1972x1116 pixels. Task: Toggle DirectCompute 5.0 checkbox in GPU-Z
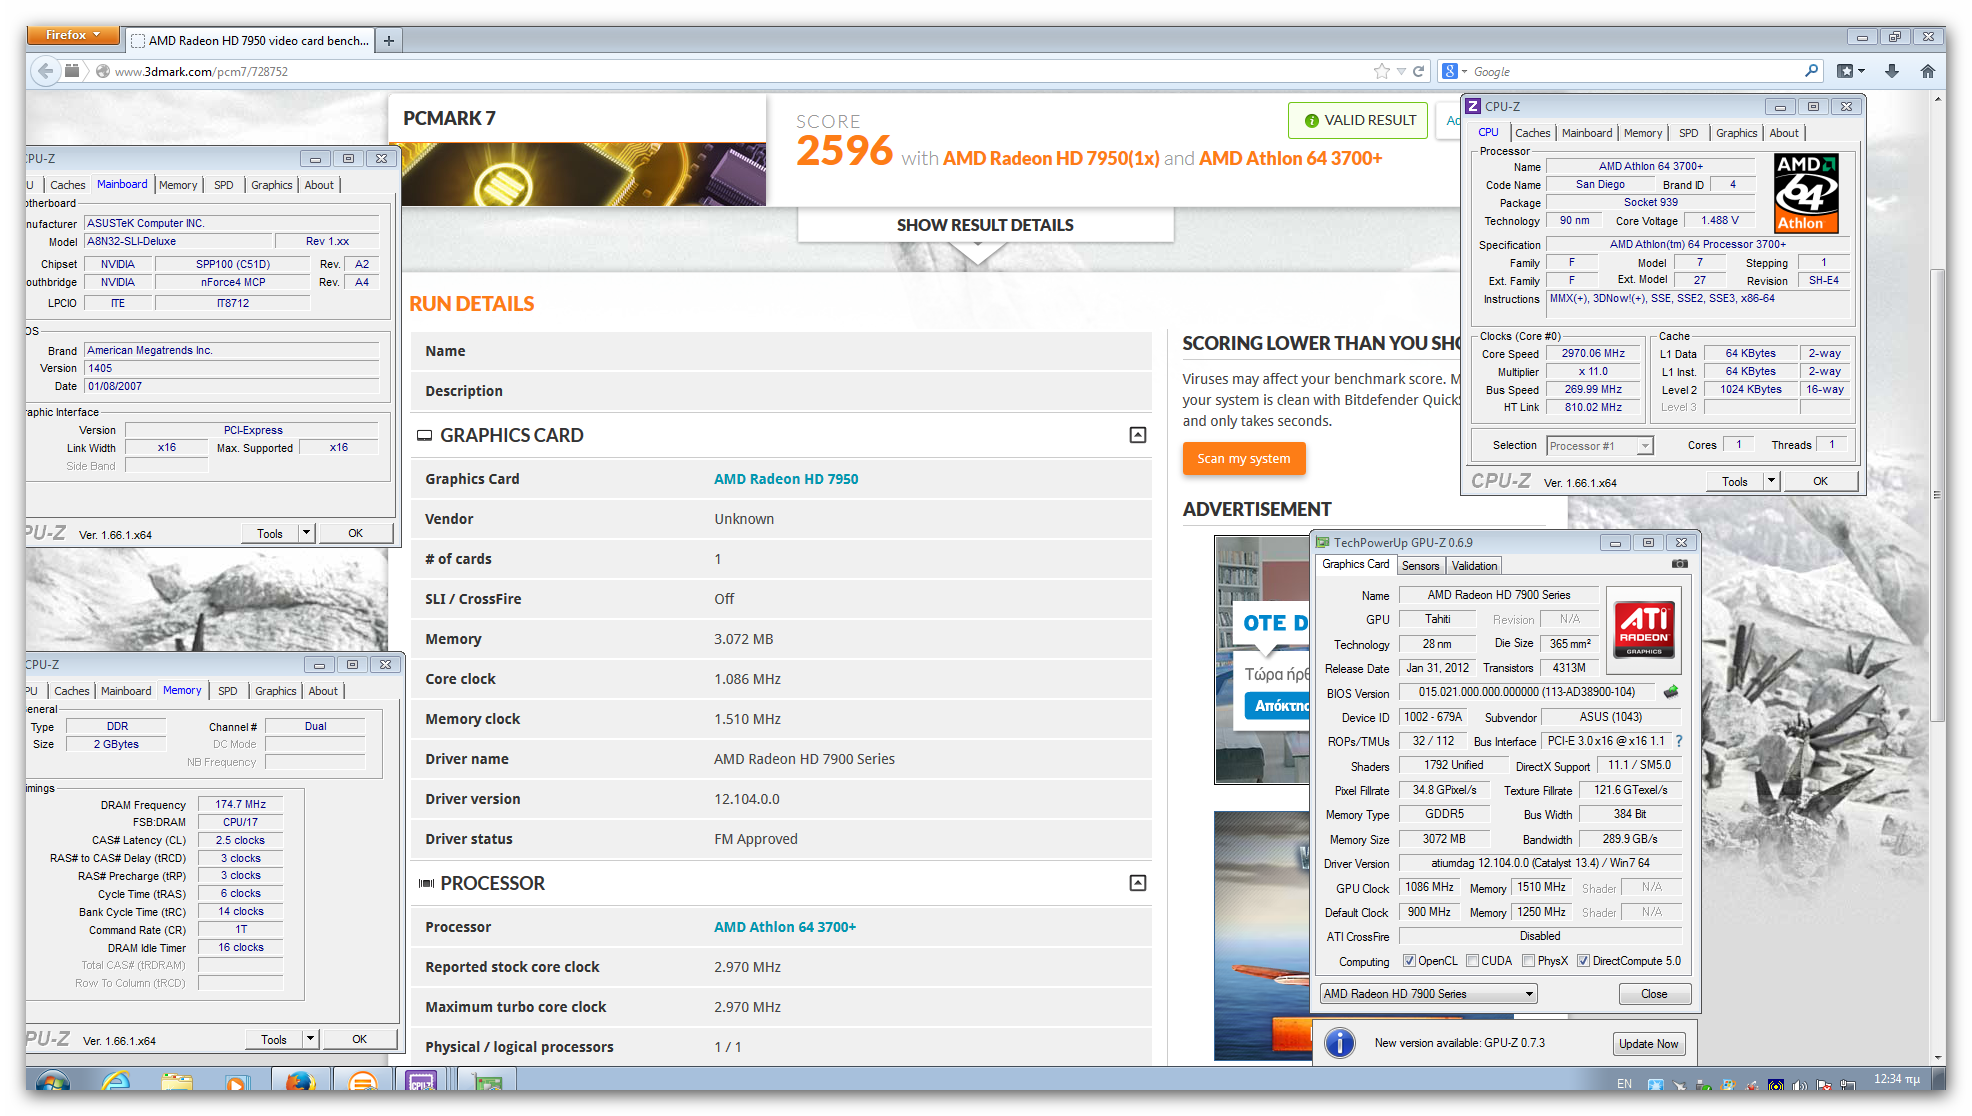[1584, 961]
